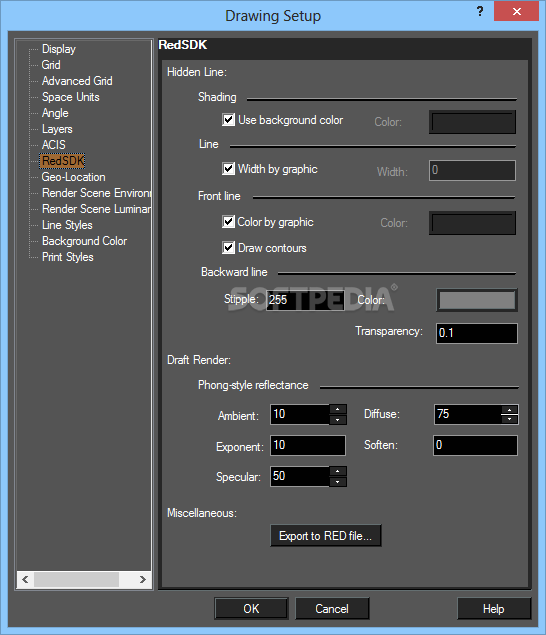
Task: Open Advanced Grid settings page
Action: click(x=77, y=81)
